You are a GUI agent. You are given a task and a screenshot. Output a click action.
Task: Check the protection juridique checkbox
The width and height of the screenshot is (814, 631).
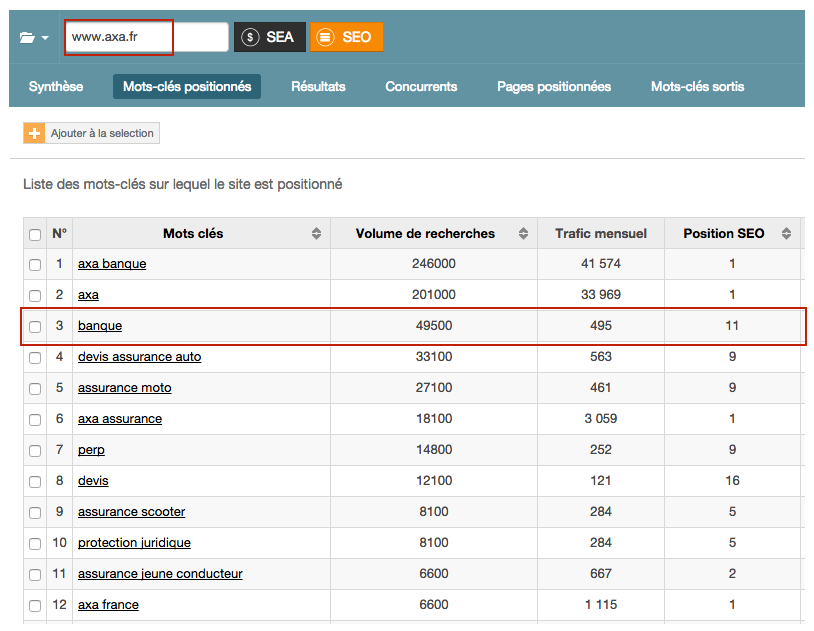(35, 544)
